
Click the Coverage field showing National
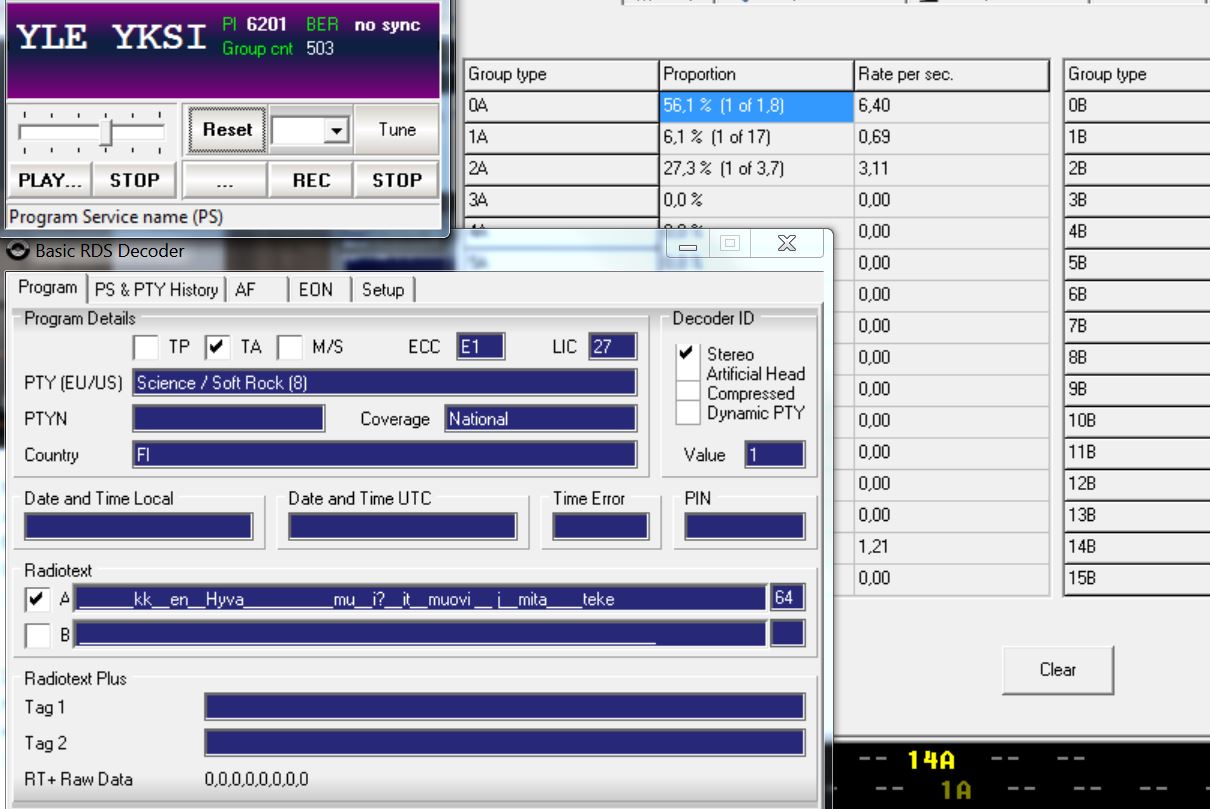pos(541,419)
